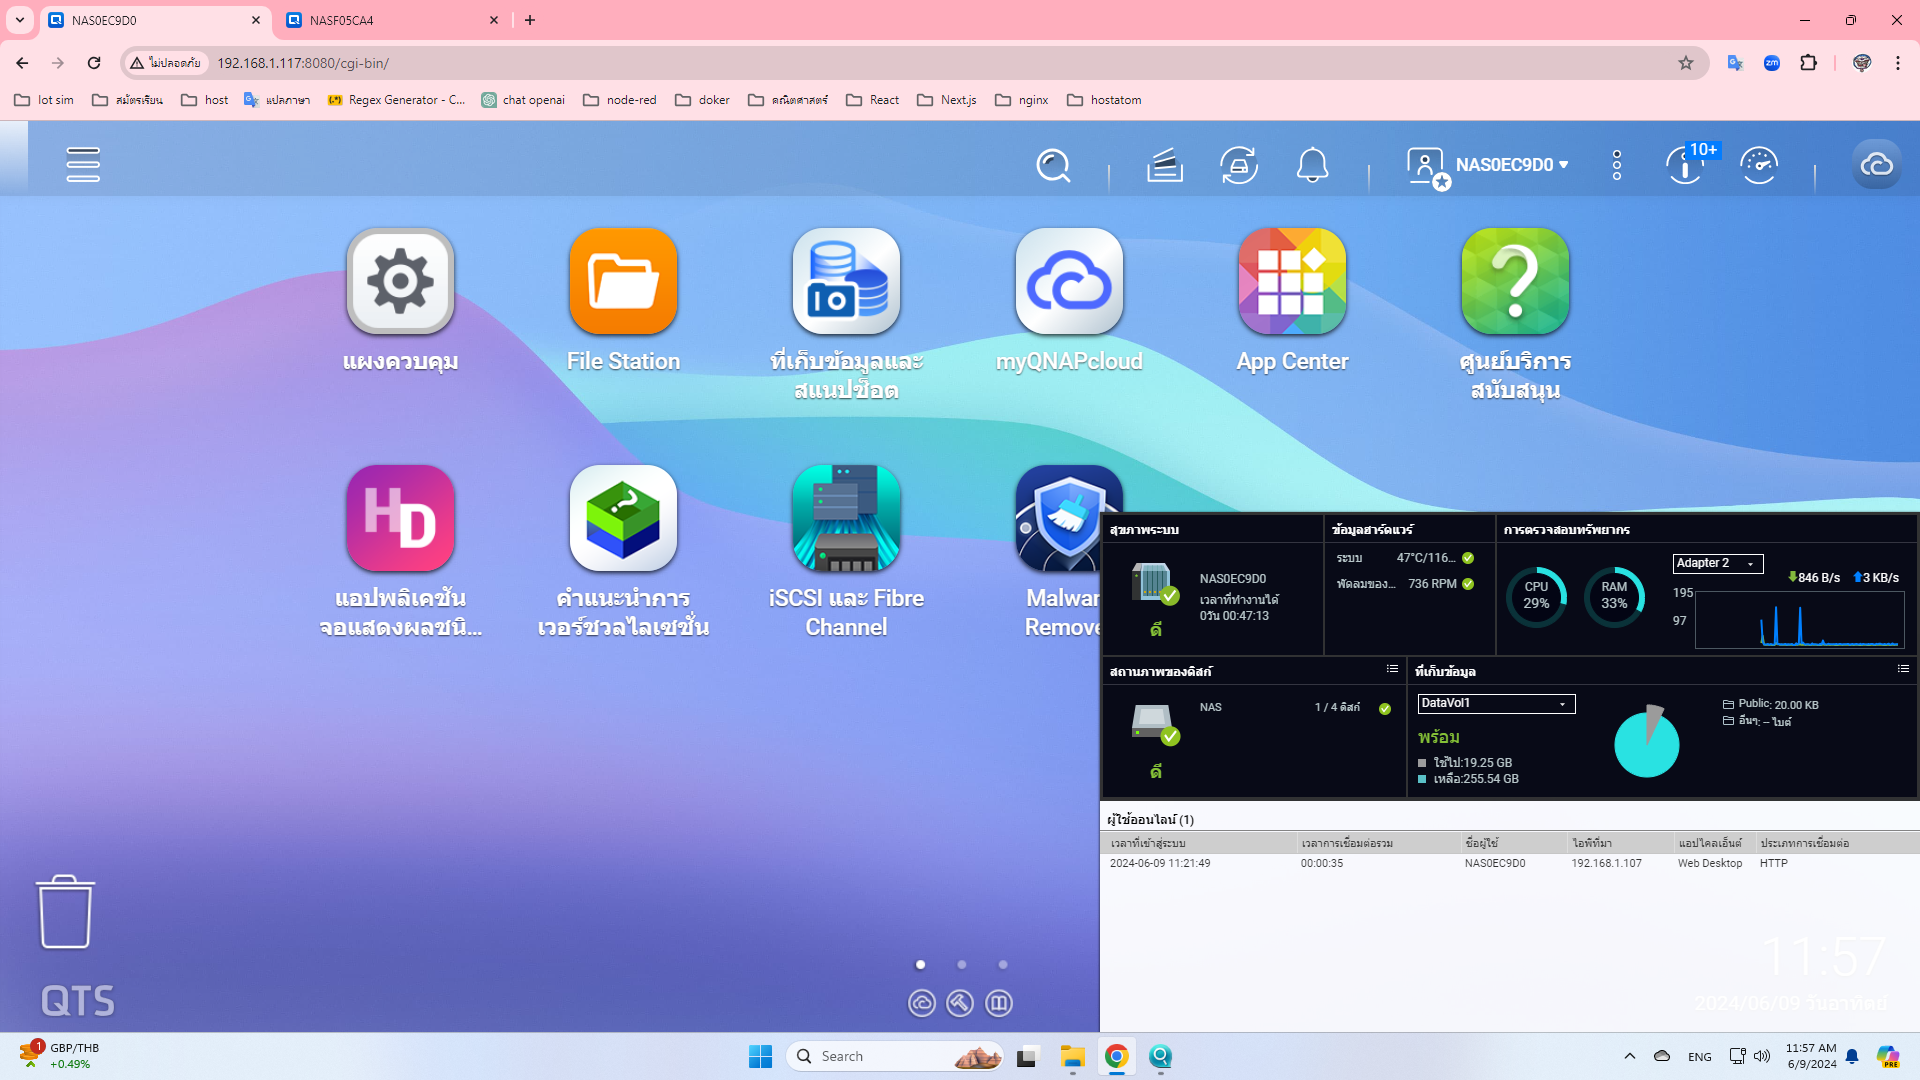Switch to the NASF05CA4 browser tab

pos(391,20)
